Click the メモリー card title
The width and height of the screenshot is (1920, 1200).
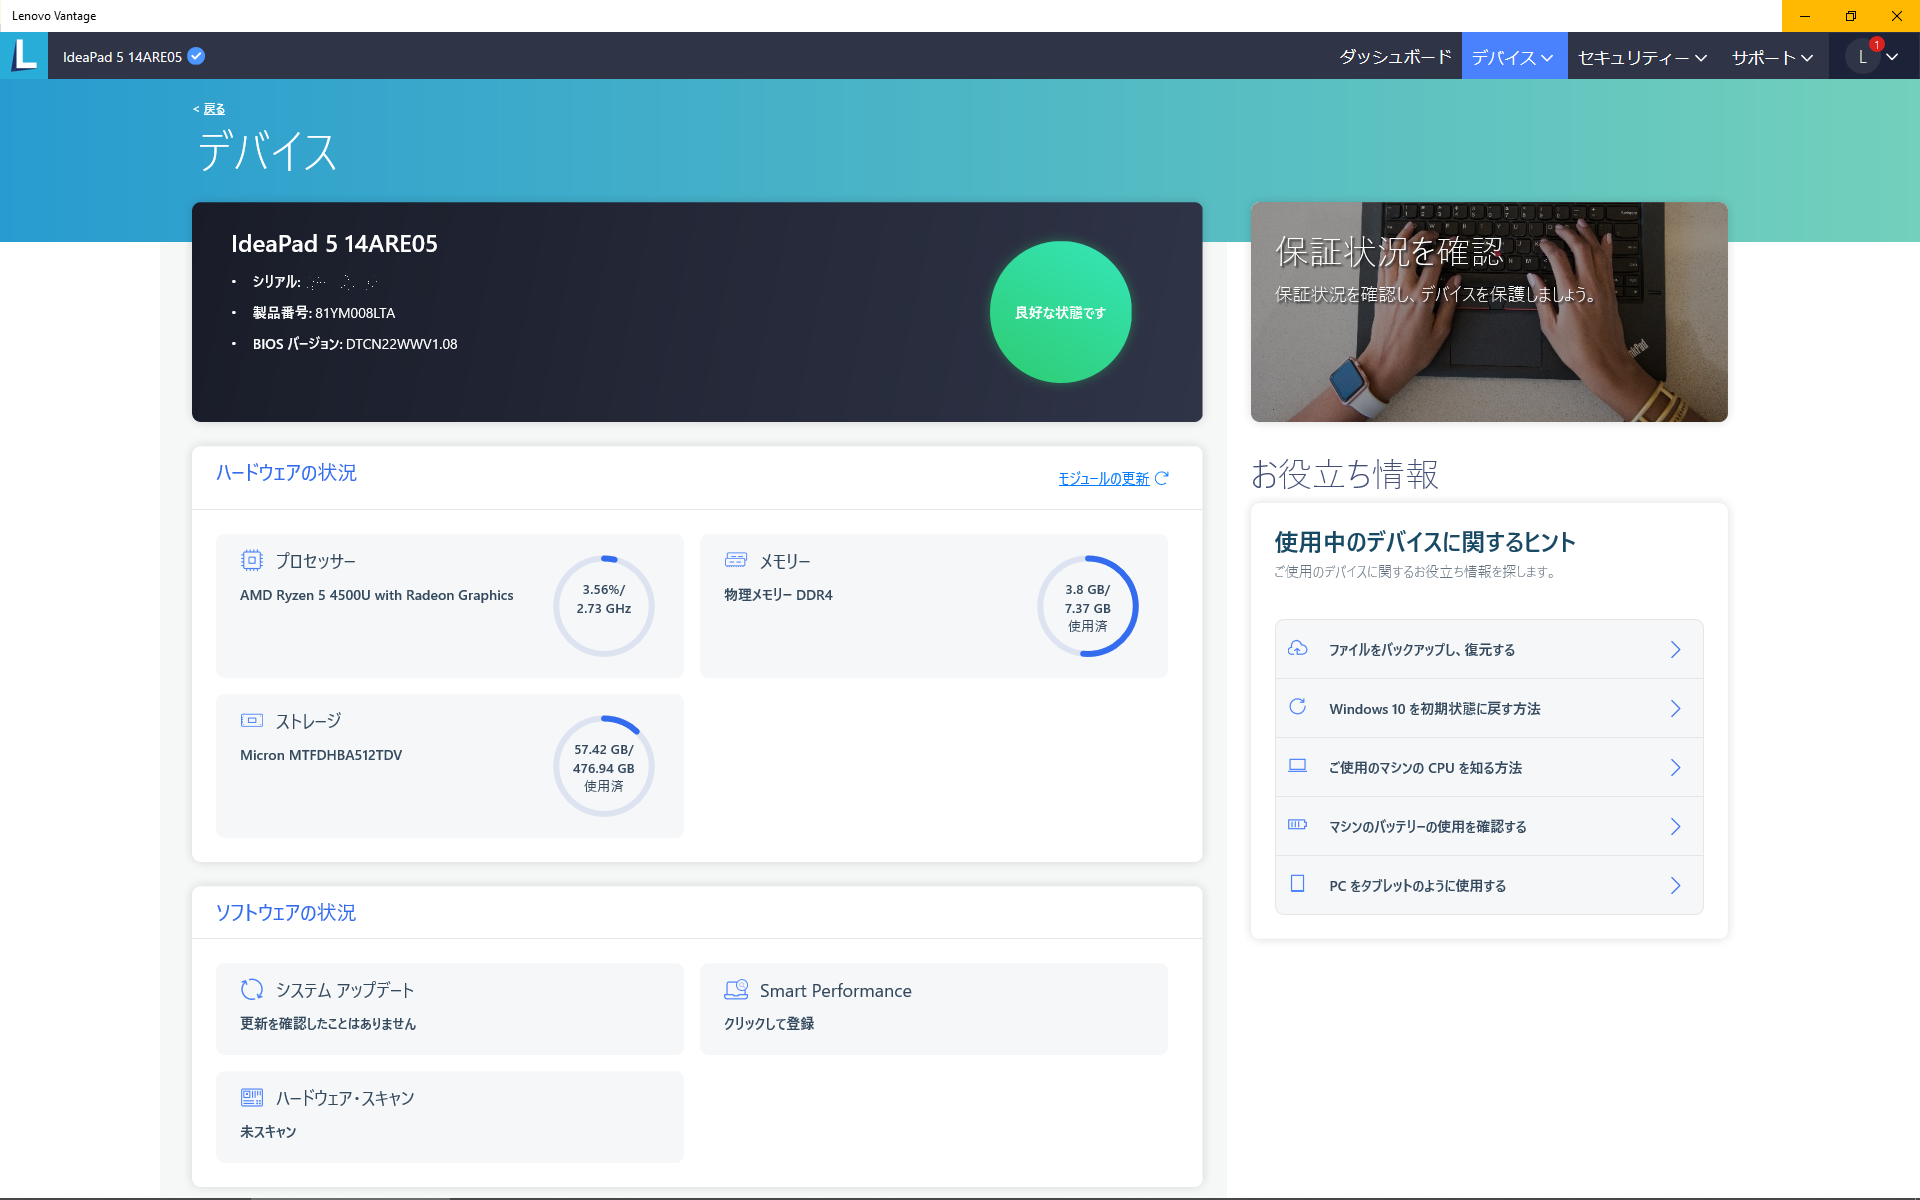point(785,561)
